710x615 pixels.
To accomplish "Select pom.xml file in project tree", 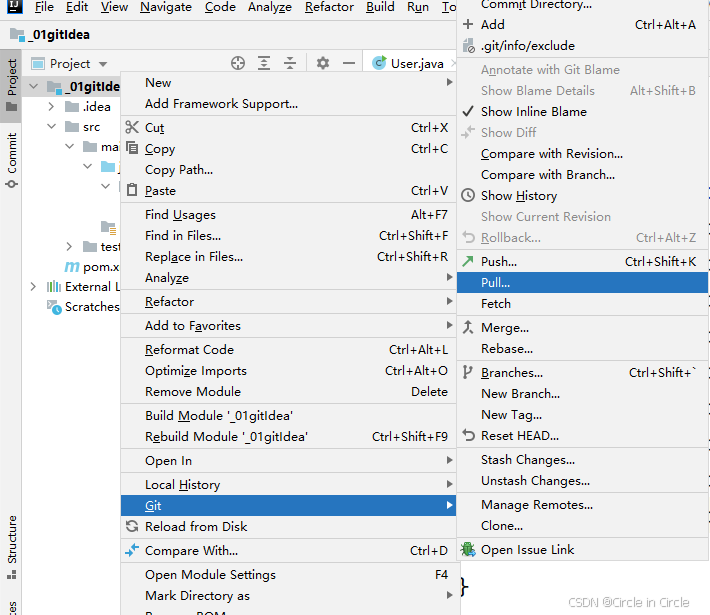I will pyautogui.click(x=100, y=267).
